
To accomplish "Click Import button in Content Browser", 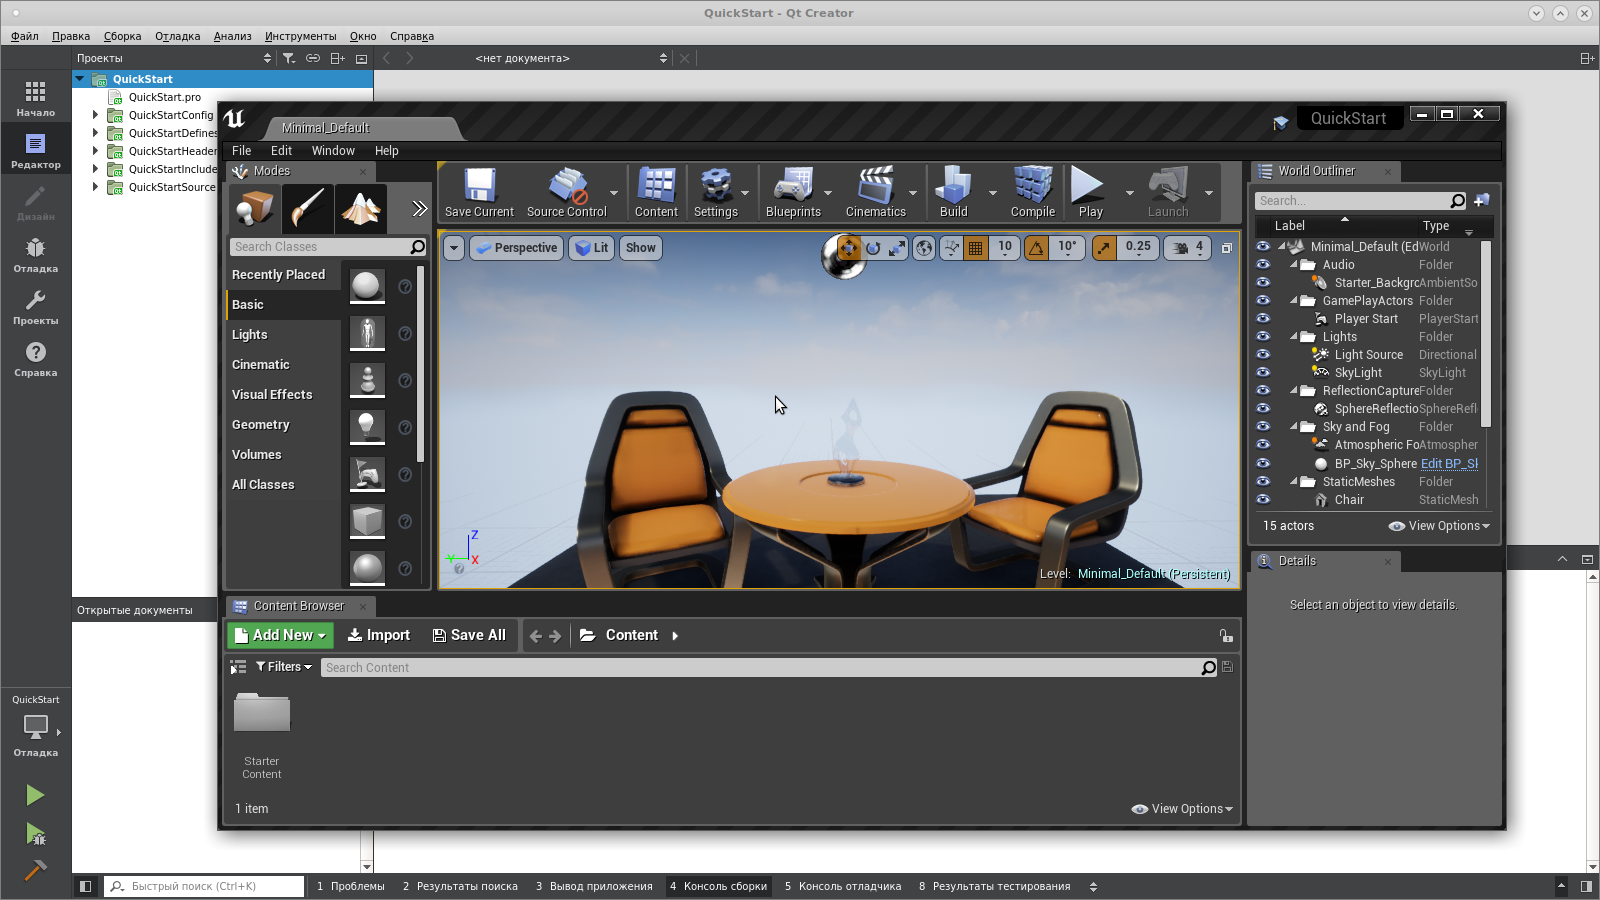I will click(378, 635).
